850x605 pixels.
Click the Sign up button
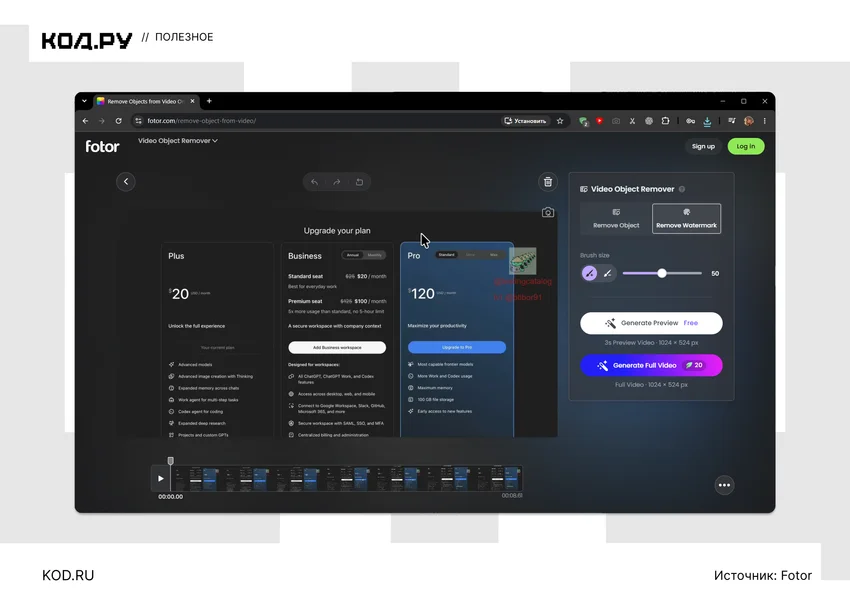click(703, 146)
